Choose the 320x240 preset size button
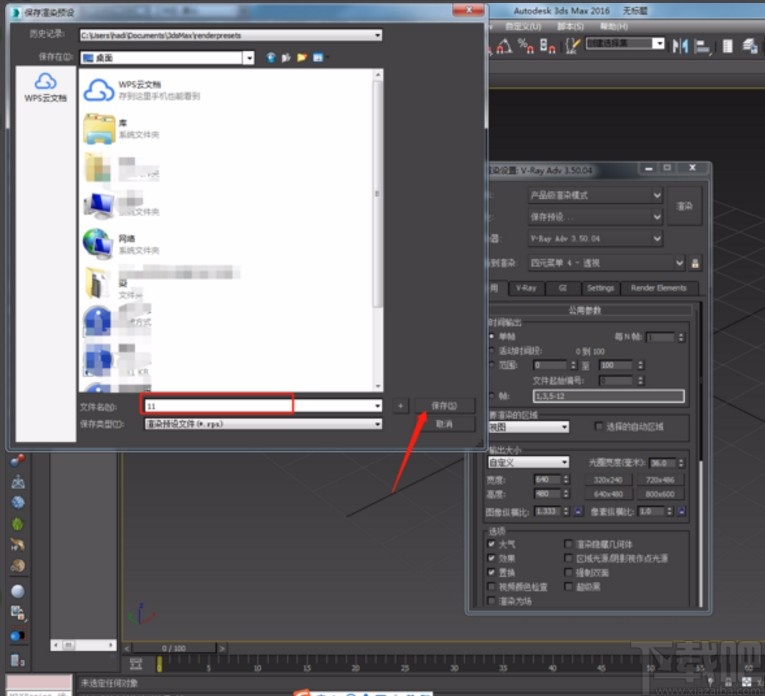The width and height of the screenshot is (765, 696). pyautogui.click(x=608, y=480)
